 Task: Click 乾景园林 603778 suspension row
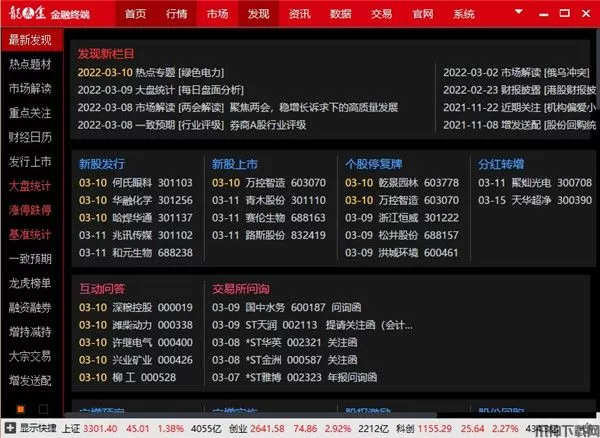pyautogui.click(x=402, y=183)
